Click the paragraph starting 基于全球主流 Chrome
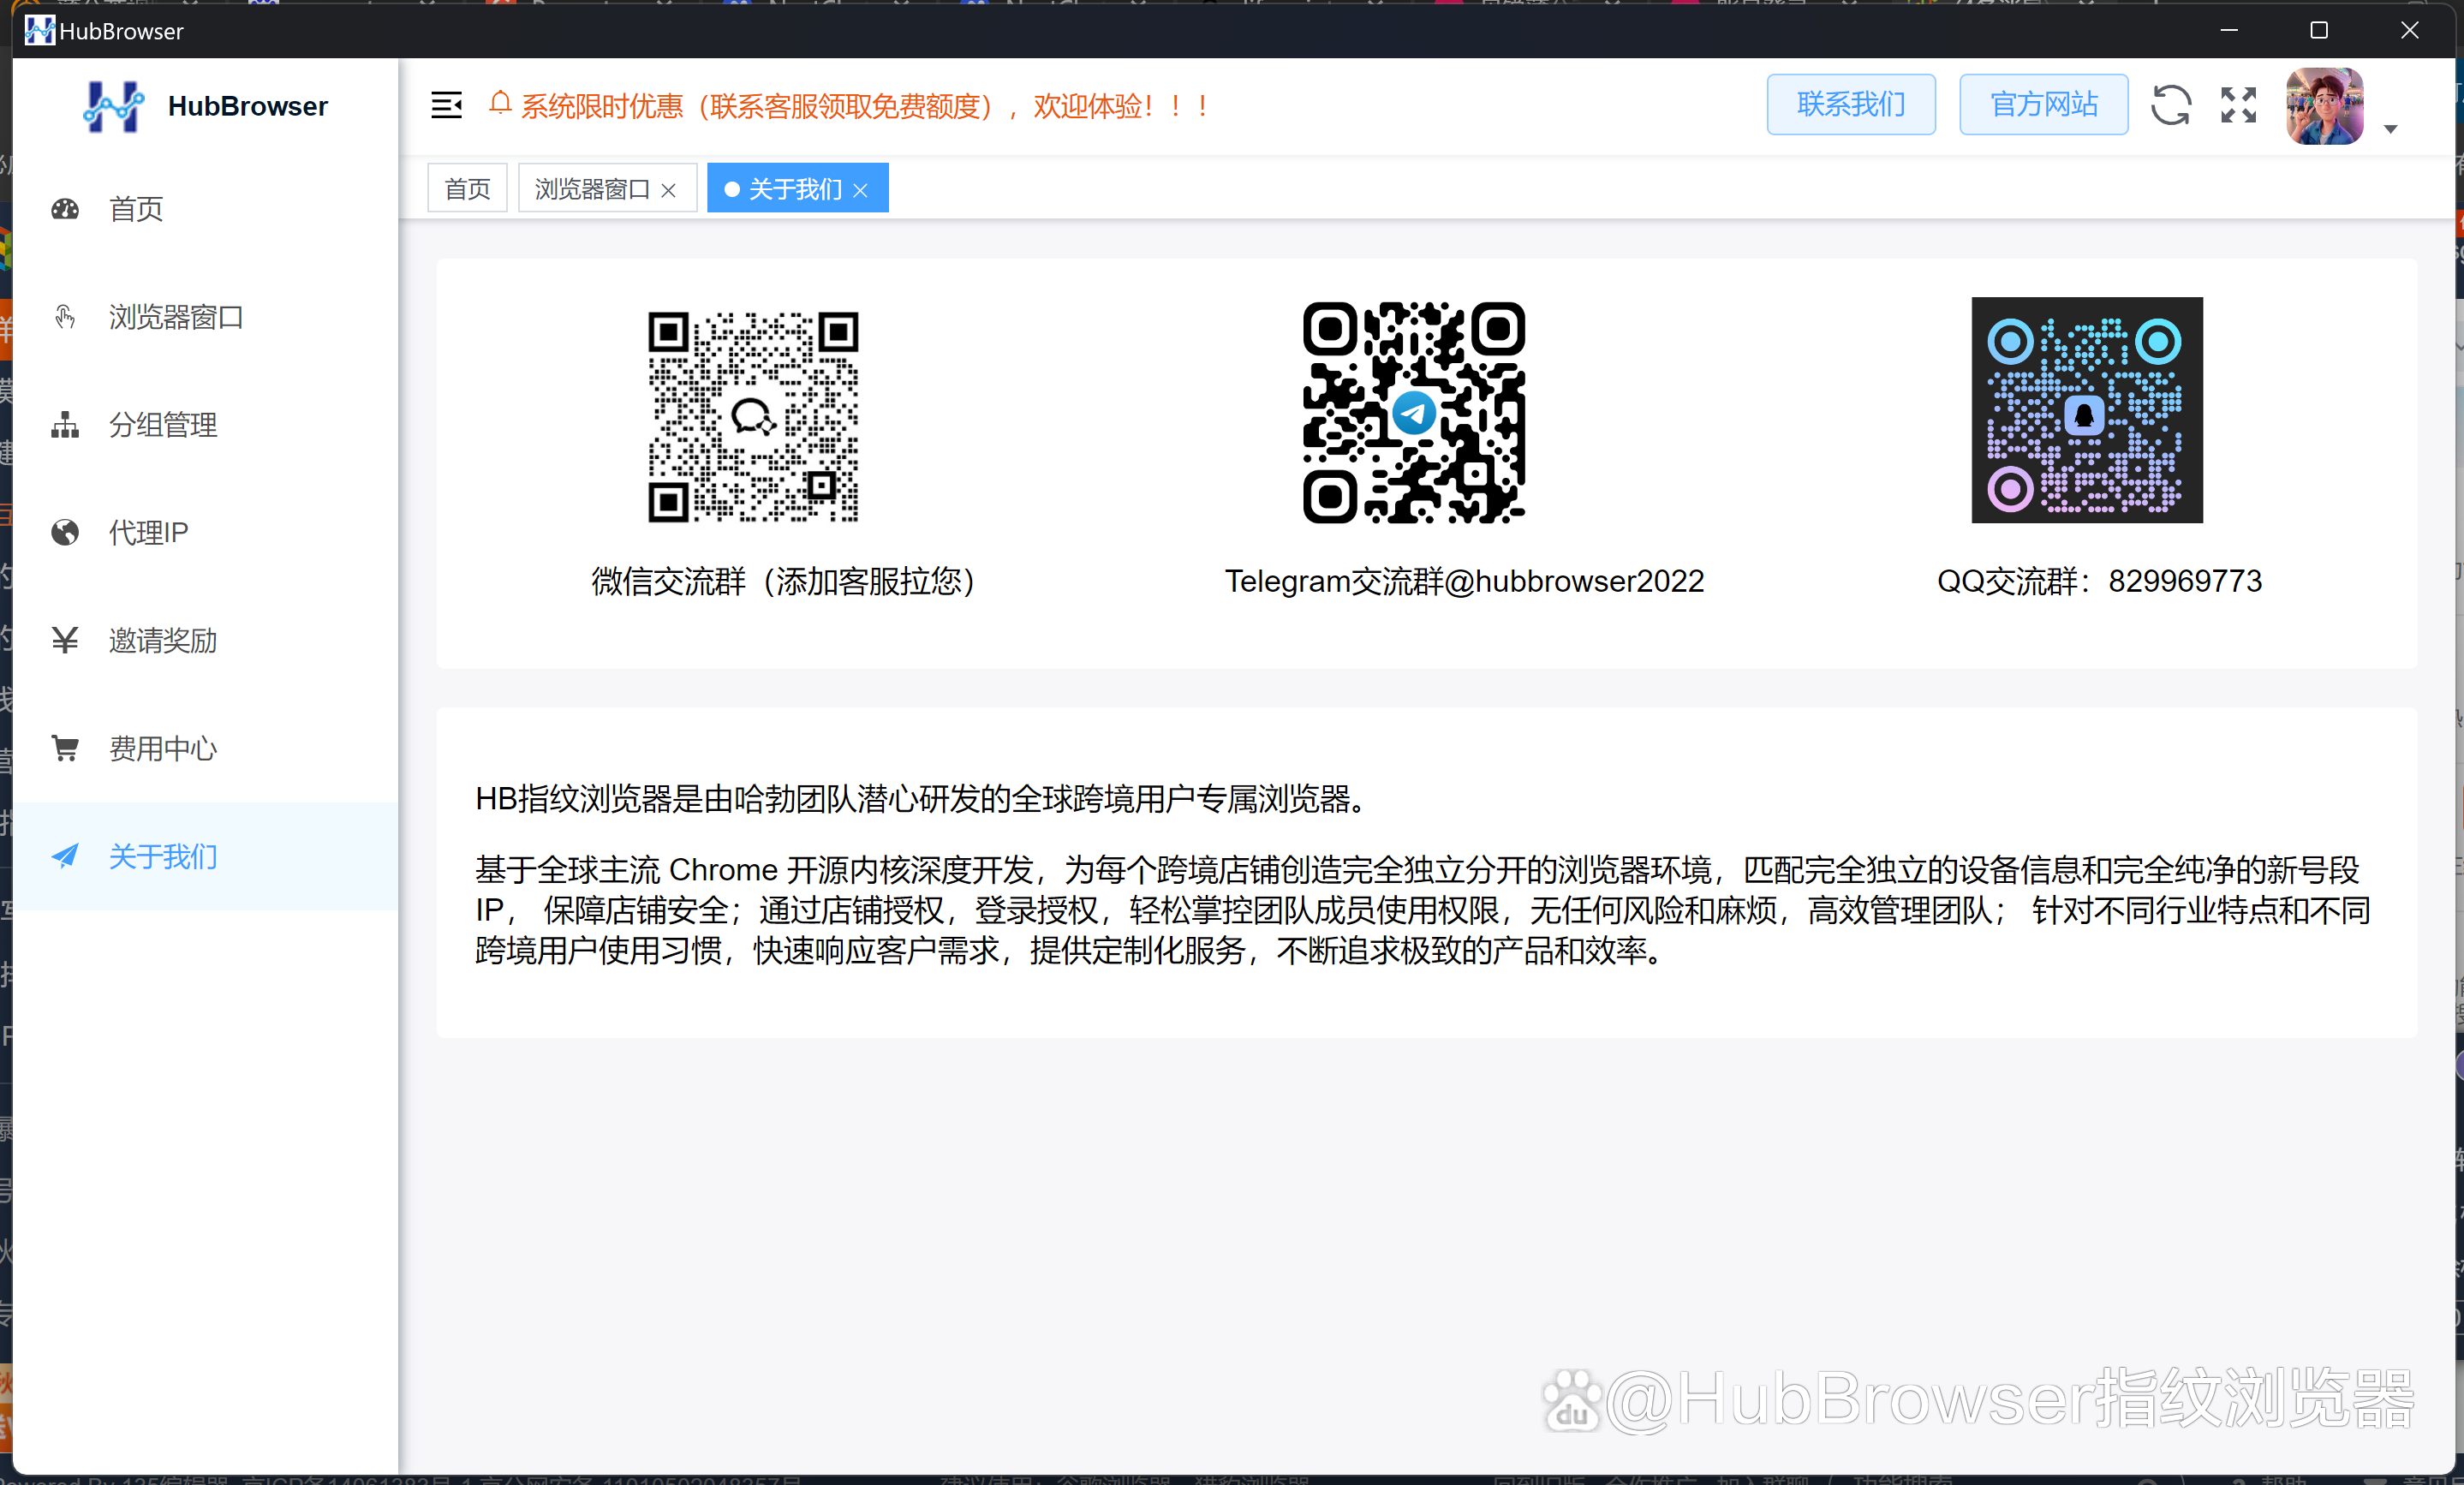Screen dimensions: 2464x1485 1423,910
